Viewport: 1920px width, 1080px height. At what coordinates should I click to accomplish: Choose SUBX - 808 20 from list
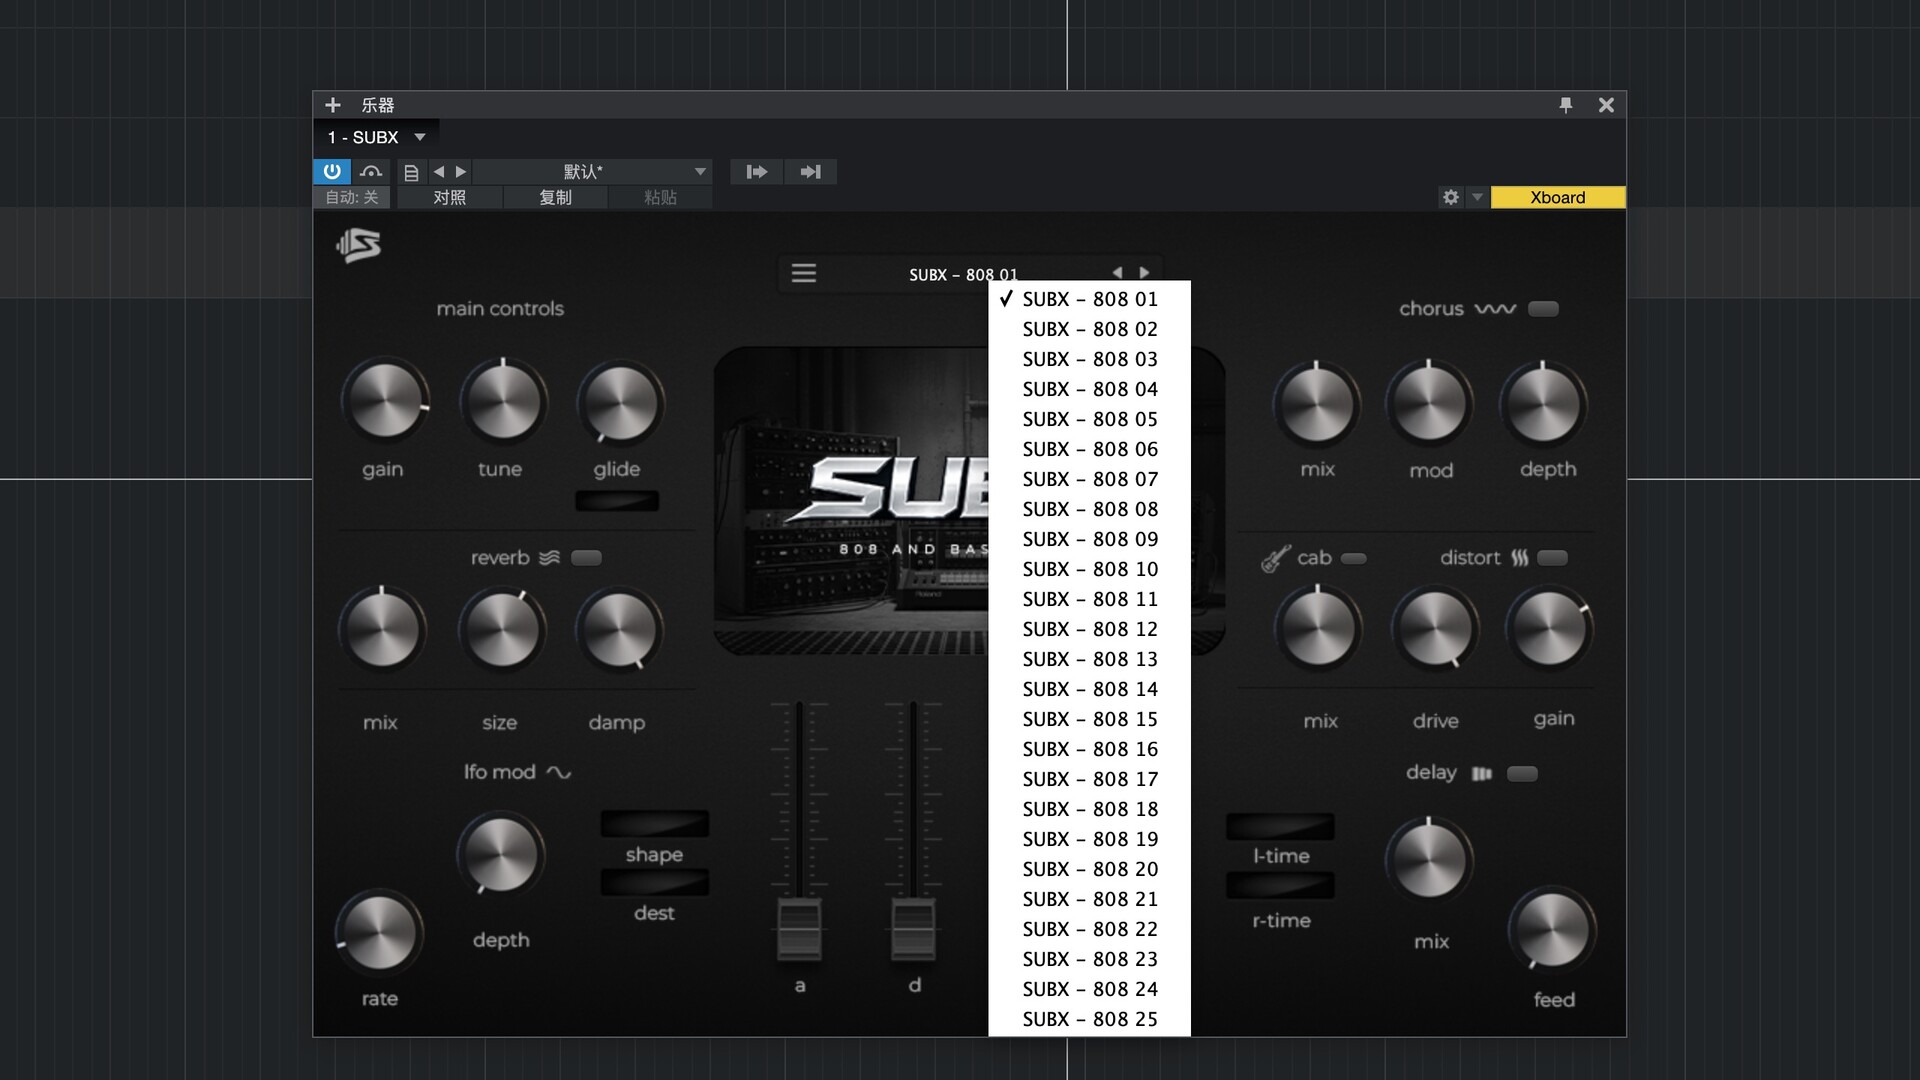tap(1089, 869)
